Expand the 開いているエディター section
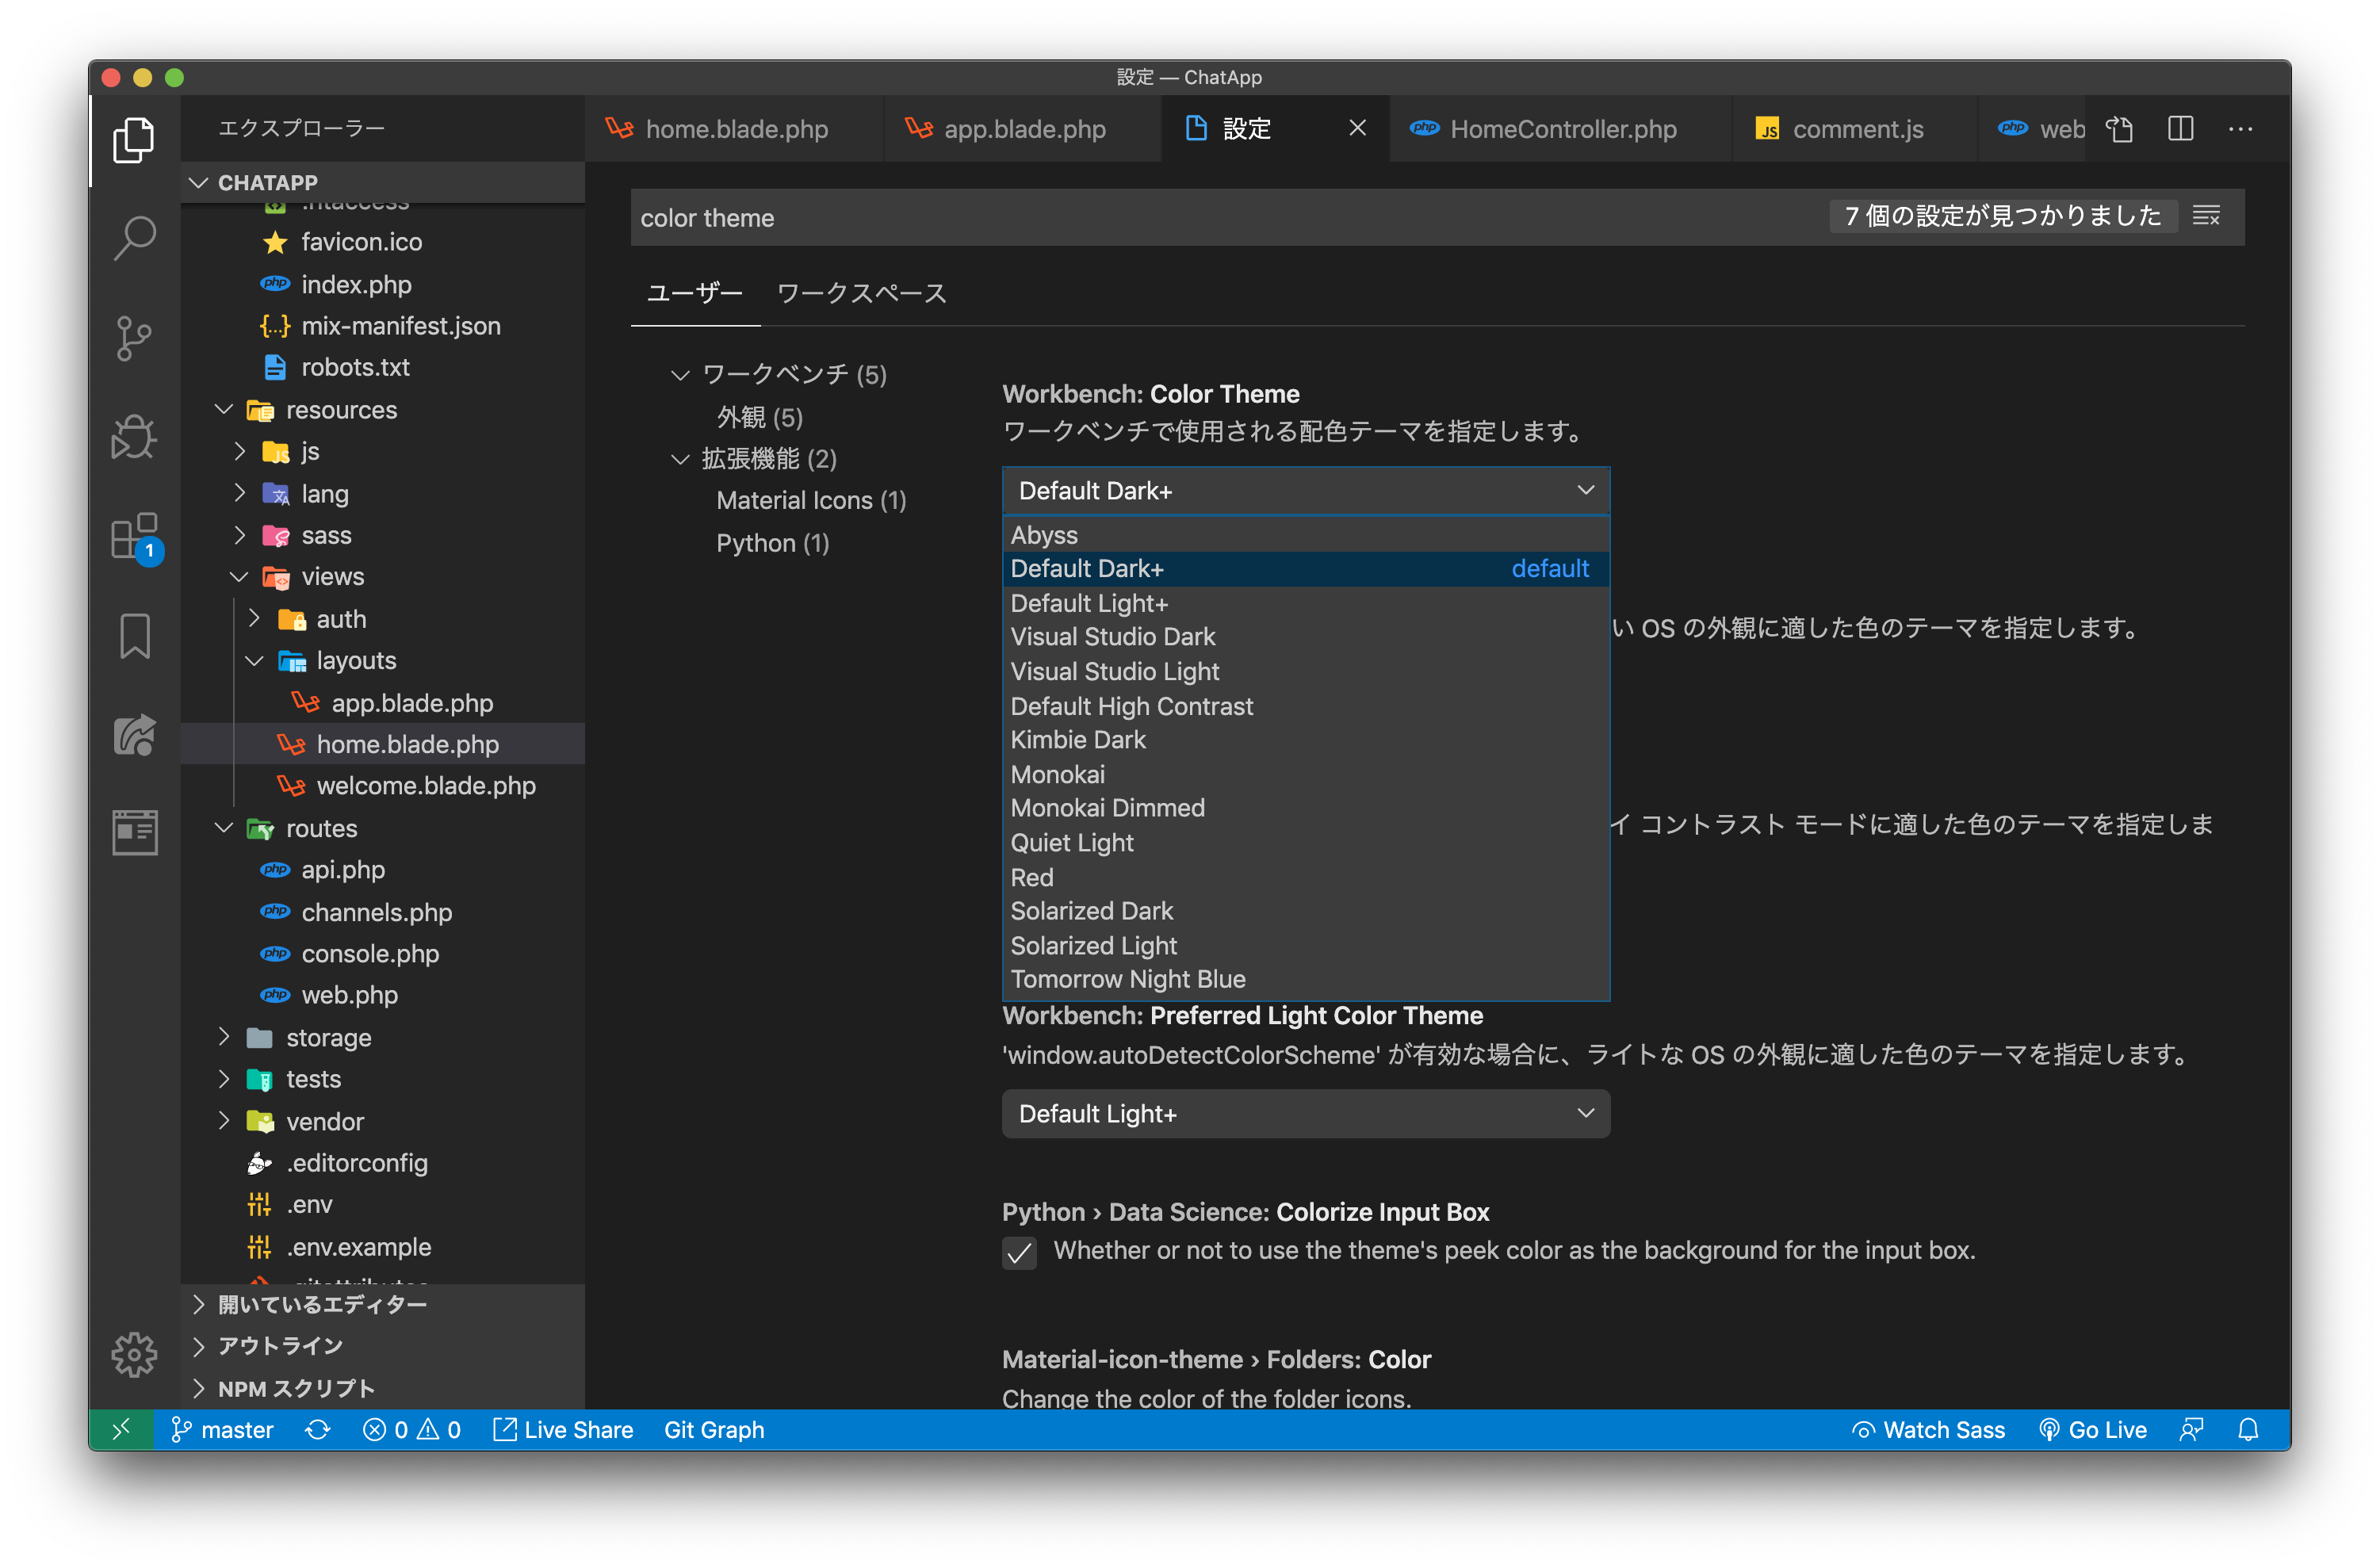This screenshot has height=1568, width=2380. click(x=383, y=1304)
